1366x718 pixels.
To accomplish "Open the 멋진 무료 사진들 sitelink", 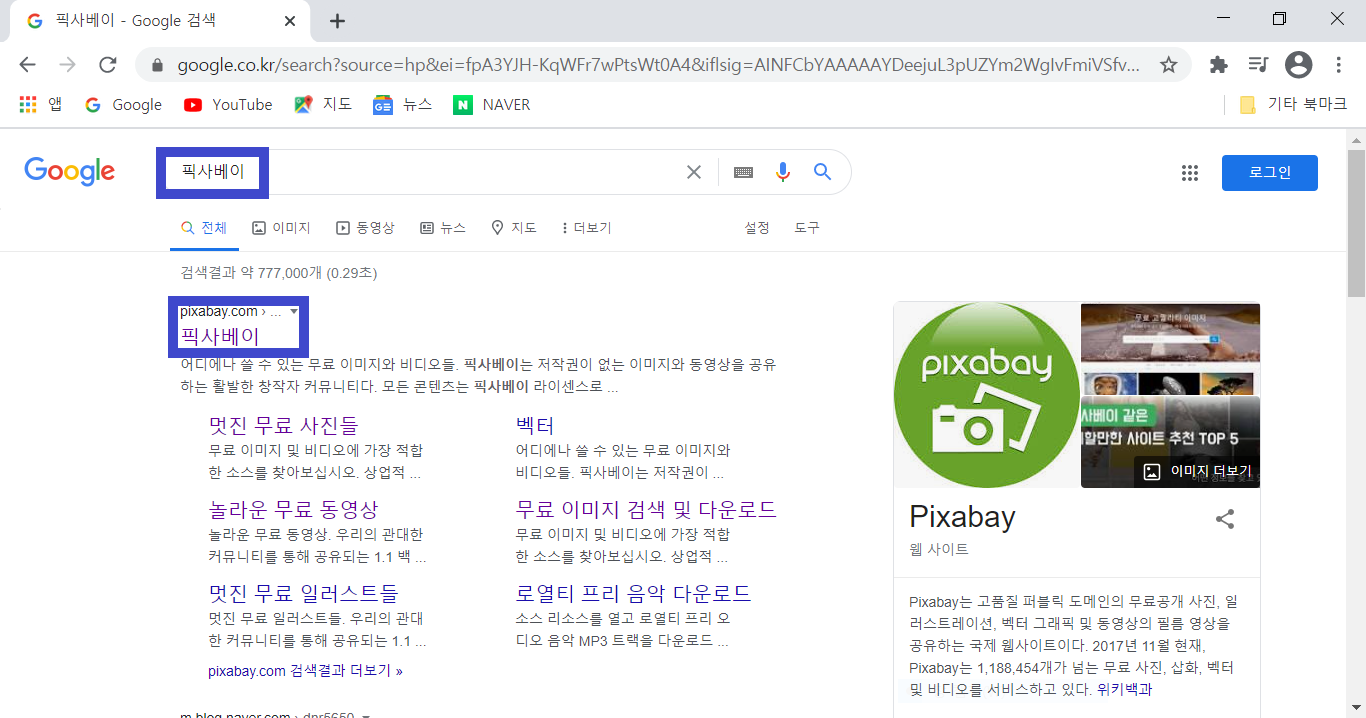I will pos(283,425).
